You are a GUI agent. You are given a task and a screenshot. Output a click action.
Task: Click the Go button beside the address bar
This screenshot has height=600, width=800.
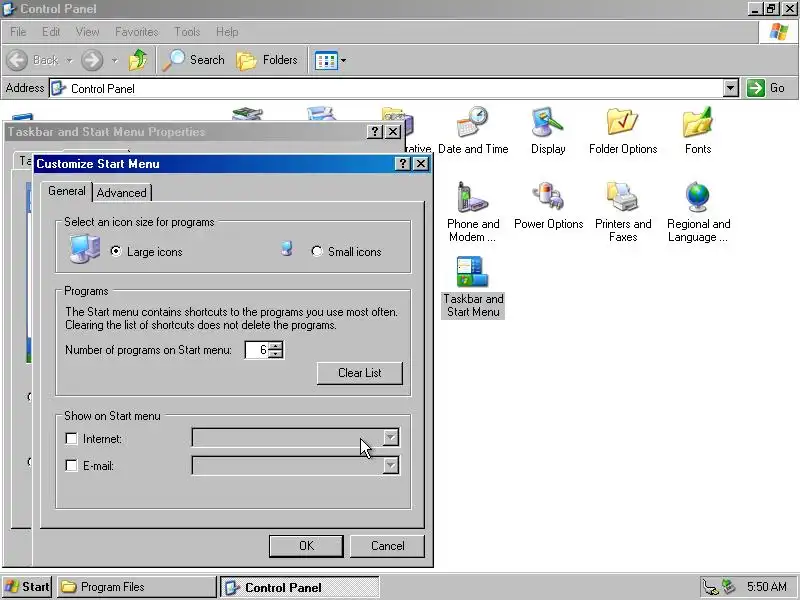click(766, 88)
